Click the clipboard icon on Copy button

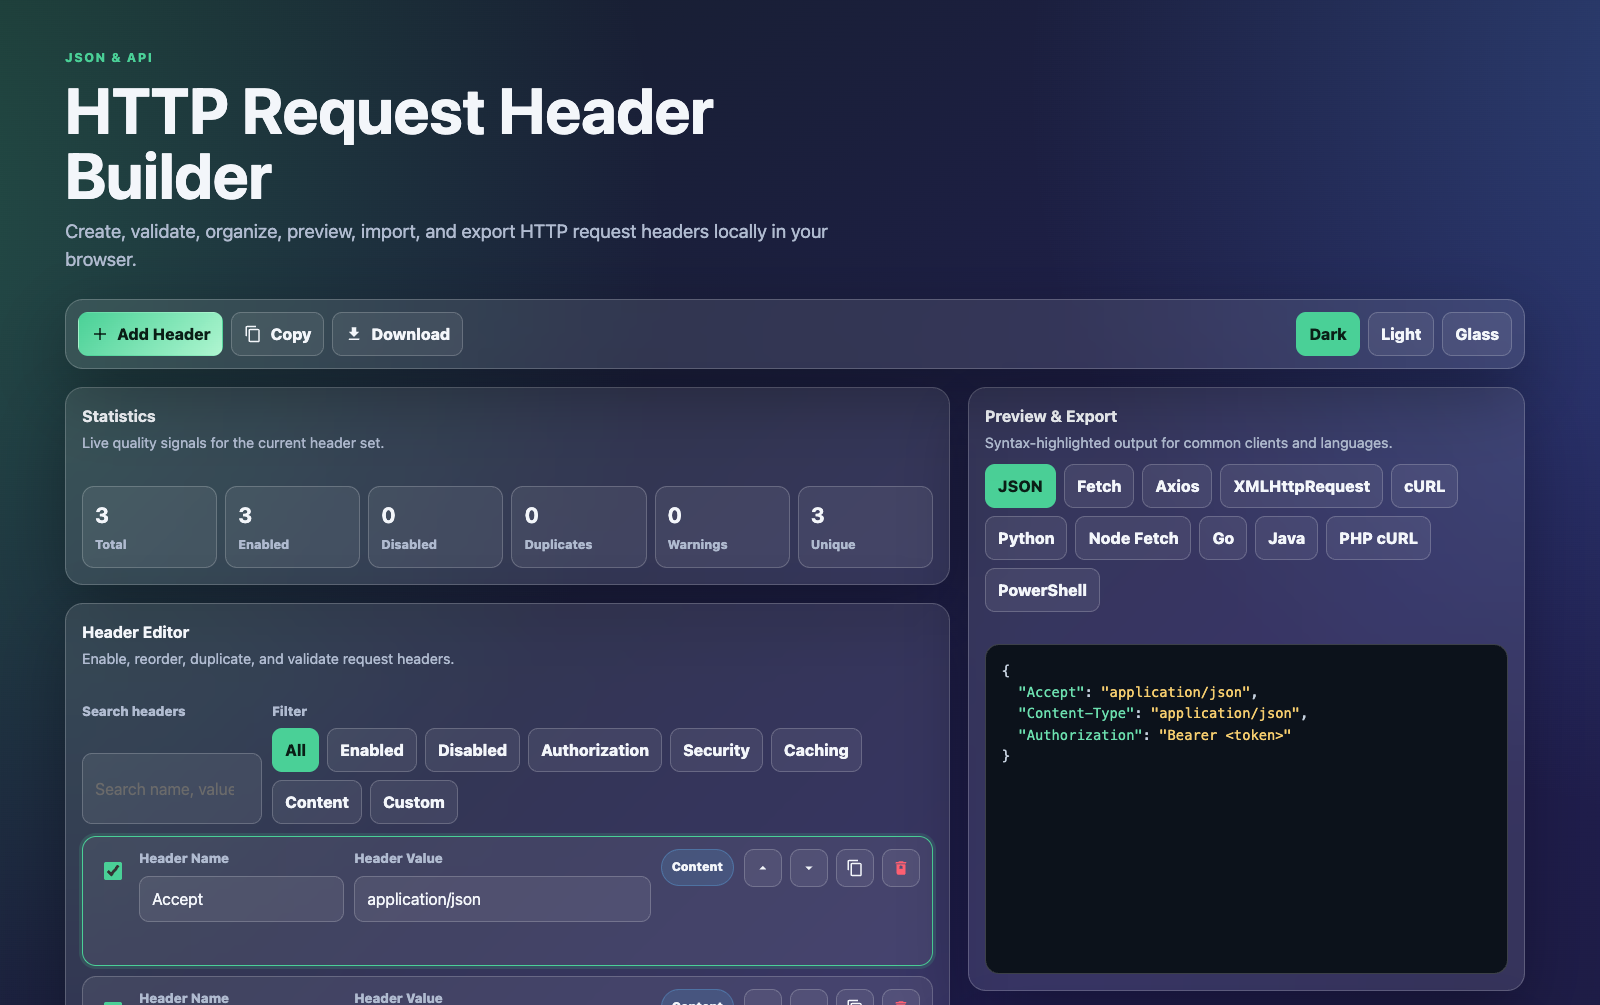click(x=253, y=334)
